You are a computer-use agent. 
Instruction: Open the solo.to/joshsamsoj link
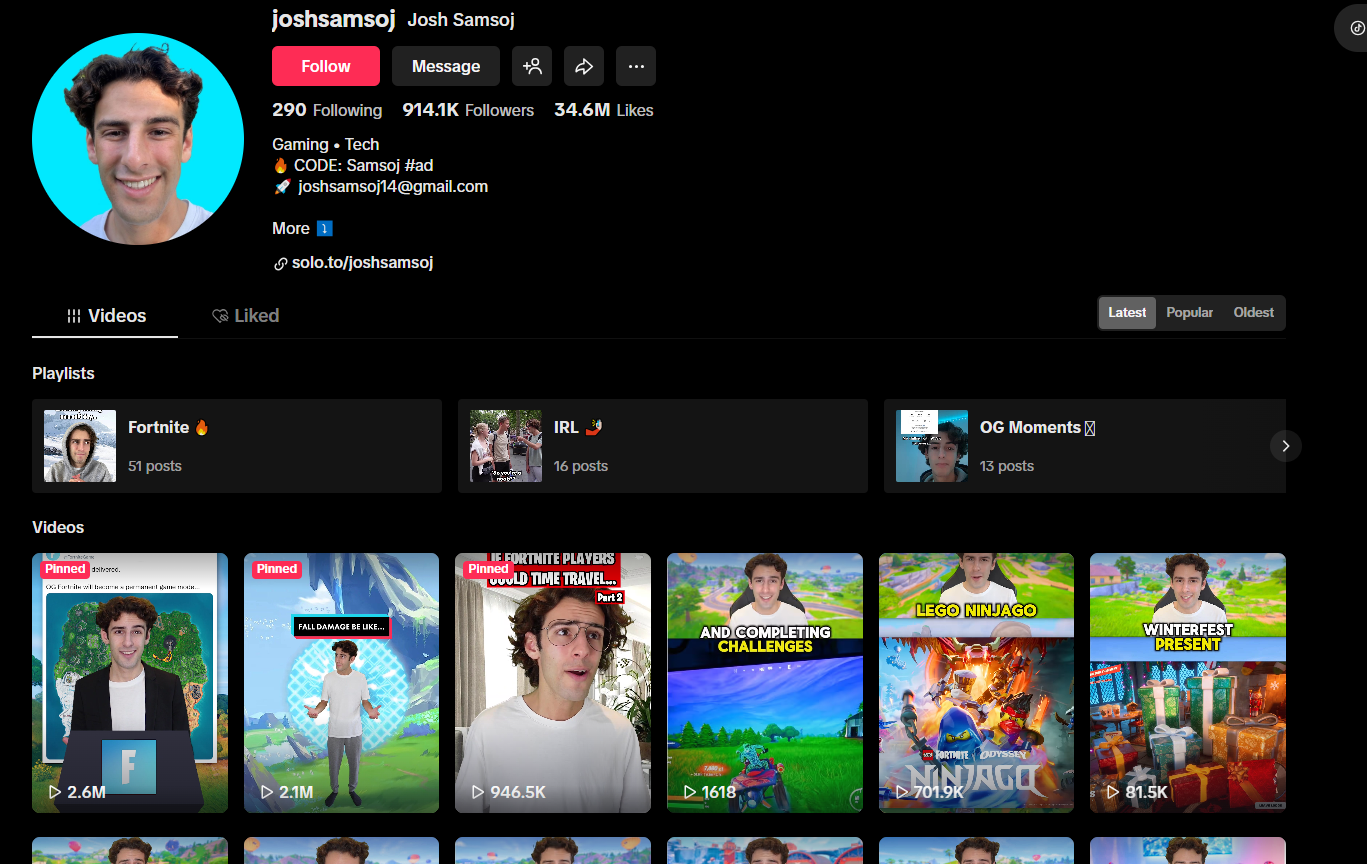(x=363, y=262)
